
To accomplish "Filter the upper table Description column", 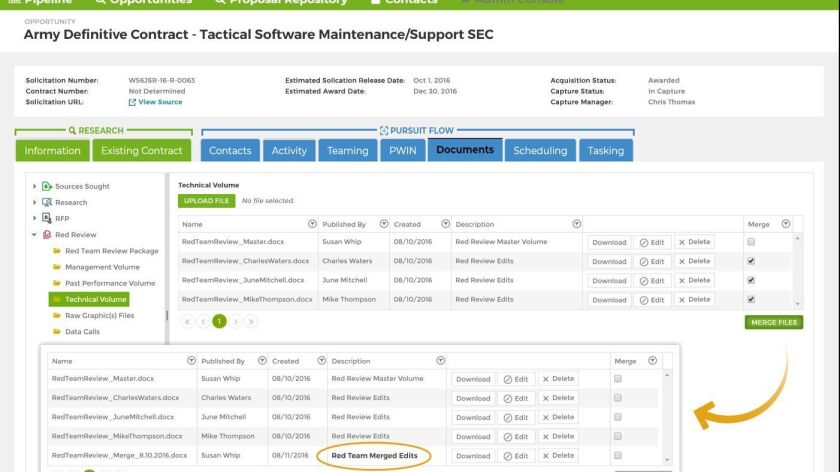I will point(576,224).
